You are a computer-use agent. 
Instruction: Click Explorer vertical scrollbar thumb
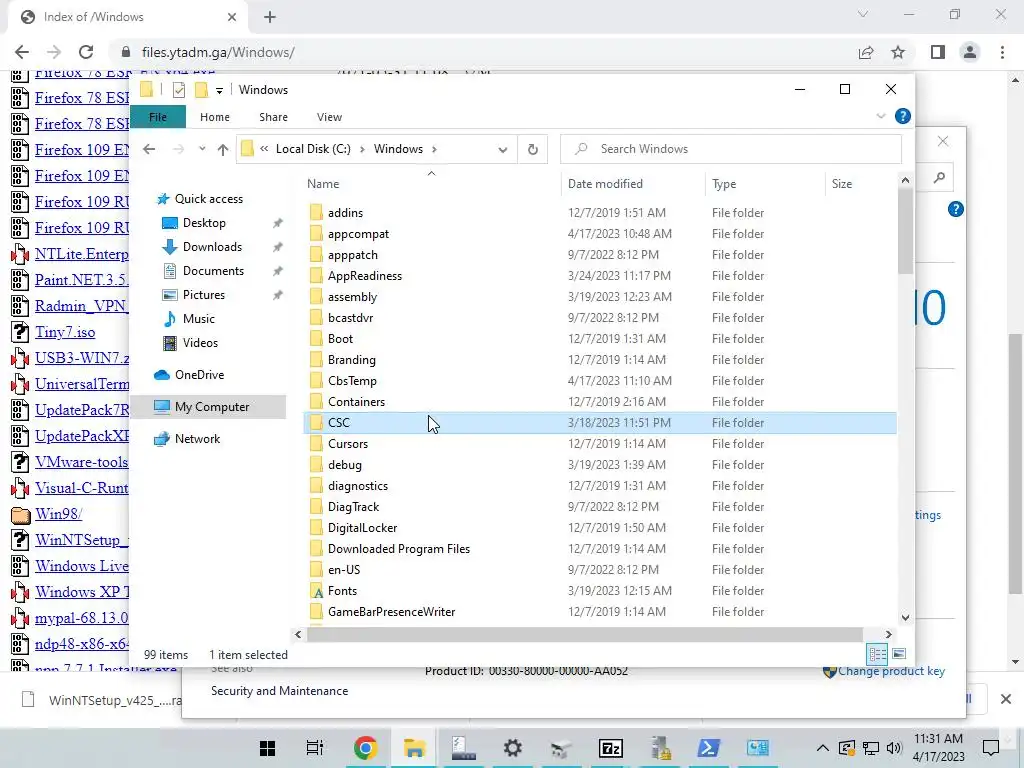[x=905, y=232]
